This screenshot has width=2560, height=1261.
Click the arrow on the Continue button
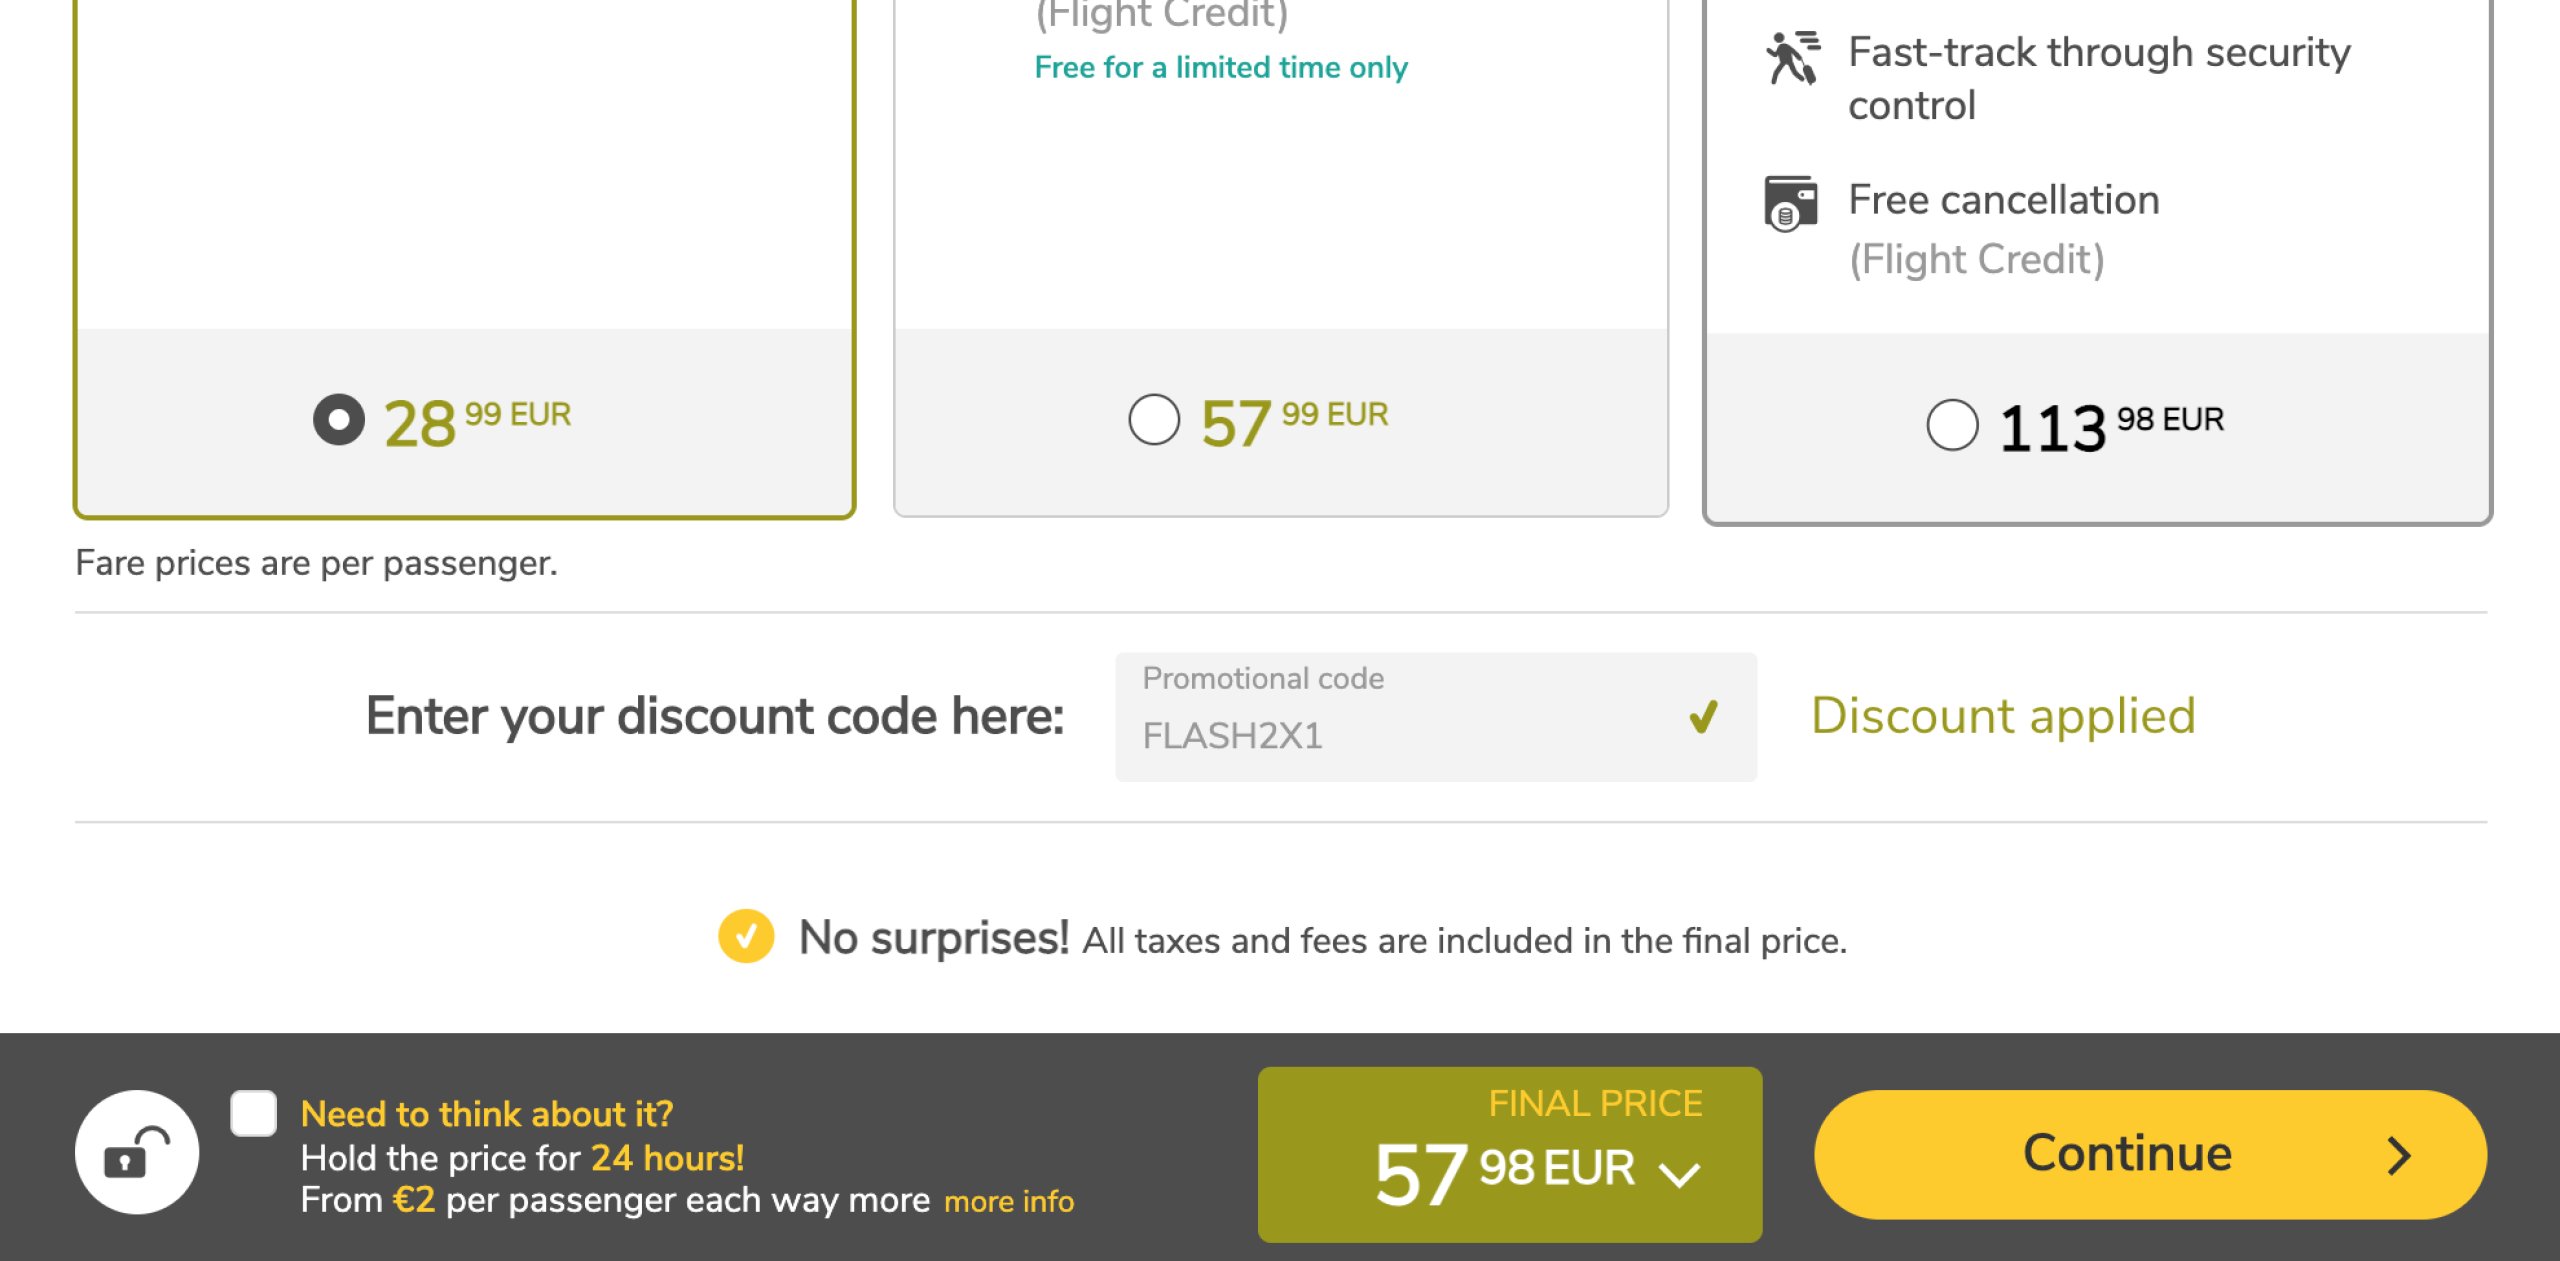click(x=2398, y=1155)
